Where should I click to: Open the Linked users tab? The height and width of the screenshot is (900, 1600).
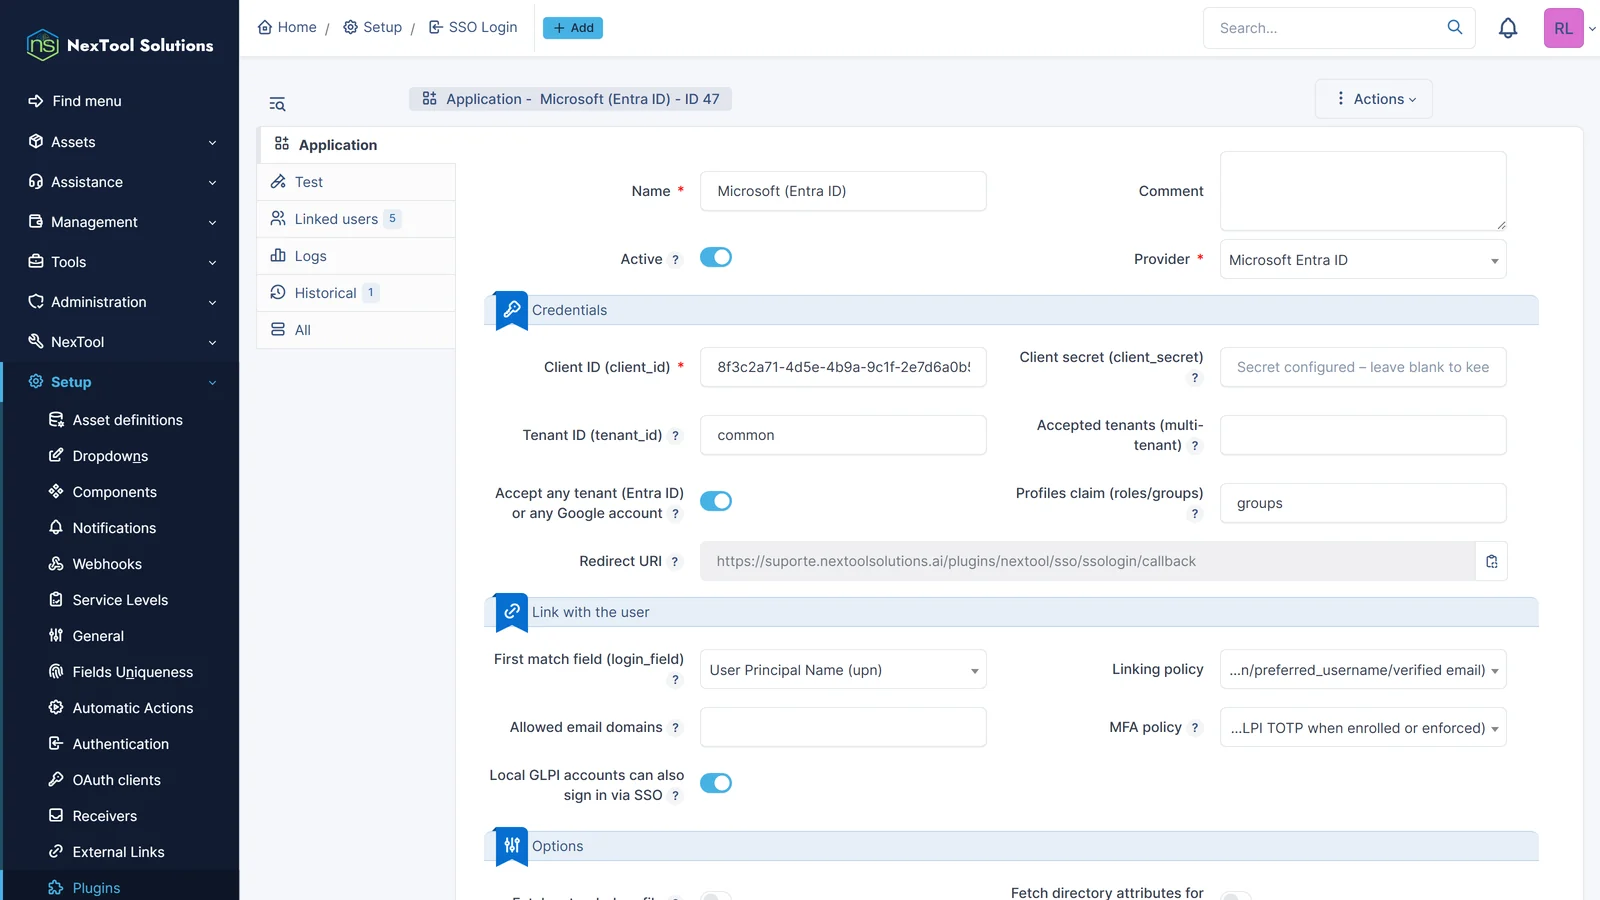(356, 219)
